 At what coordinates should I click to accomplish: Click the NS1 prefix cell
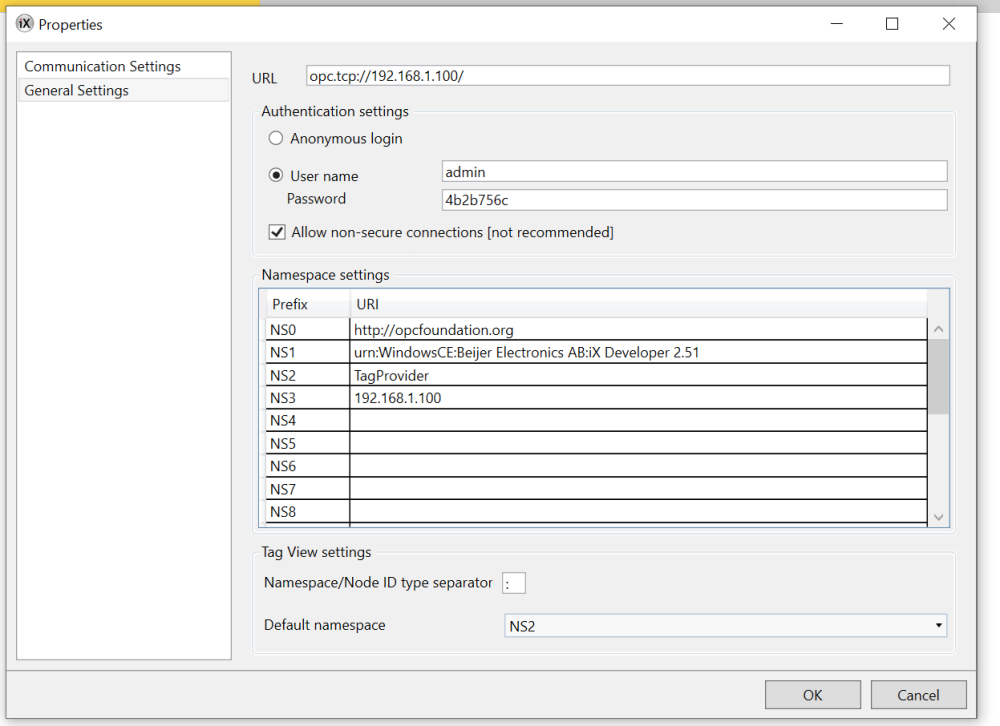click(x=307, y=352)
